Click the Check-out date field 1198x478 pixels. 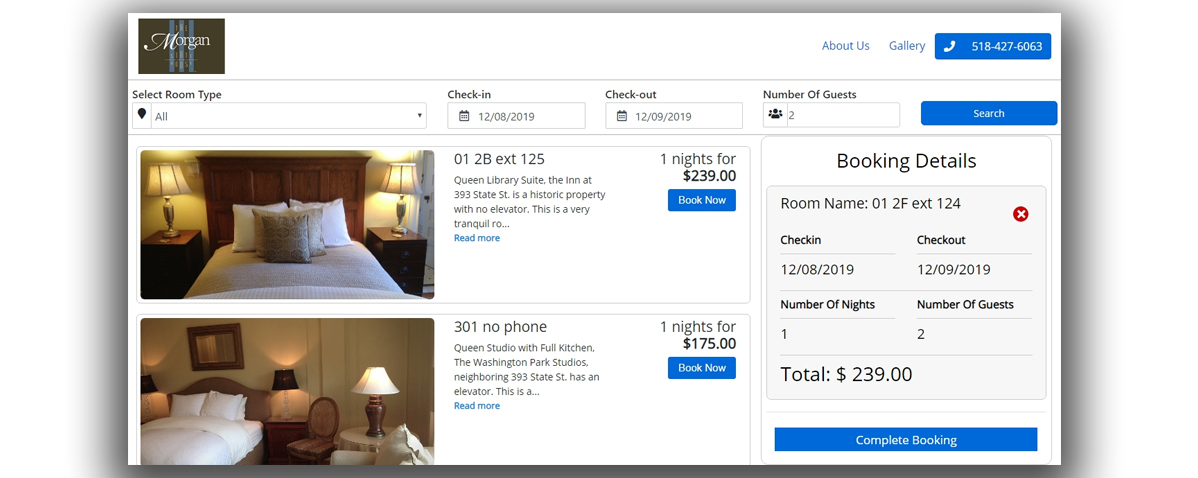(685, 116)
